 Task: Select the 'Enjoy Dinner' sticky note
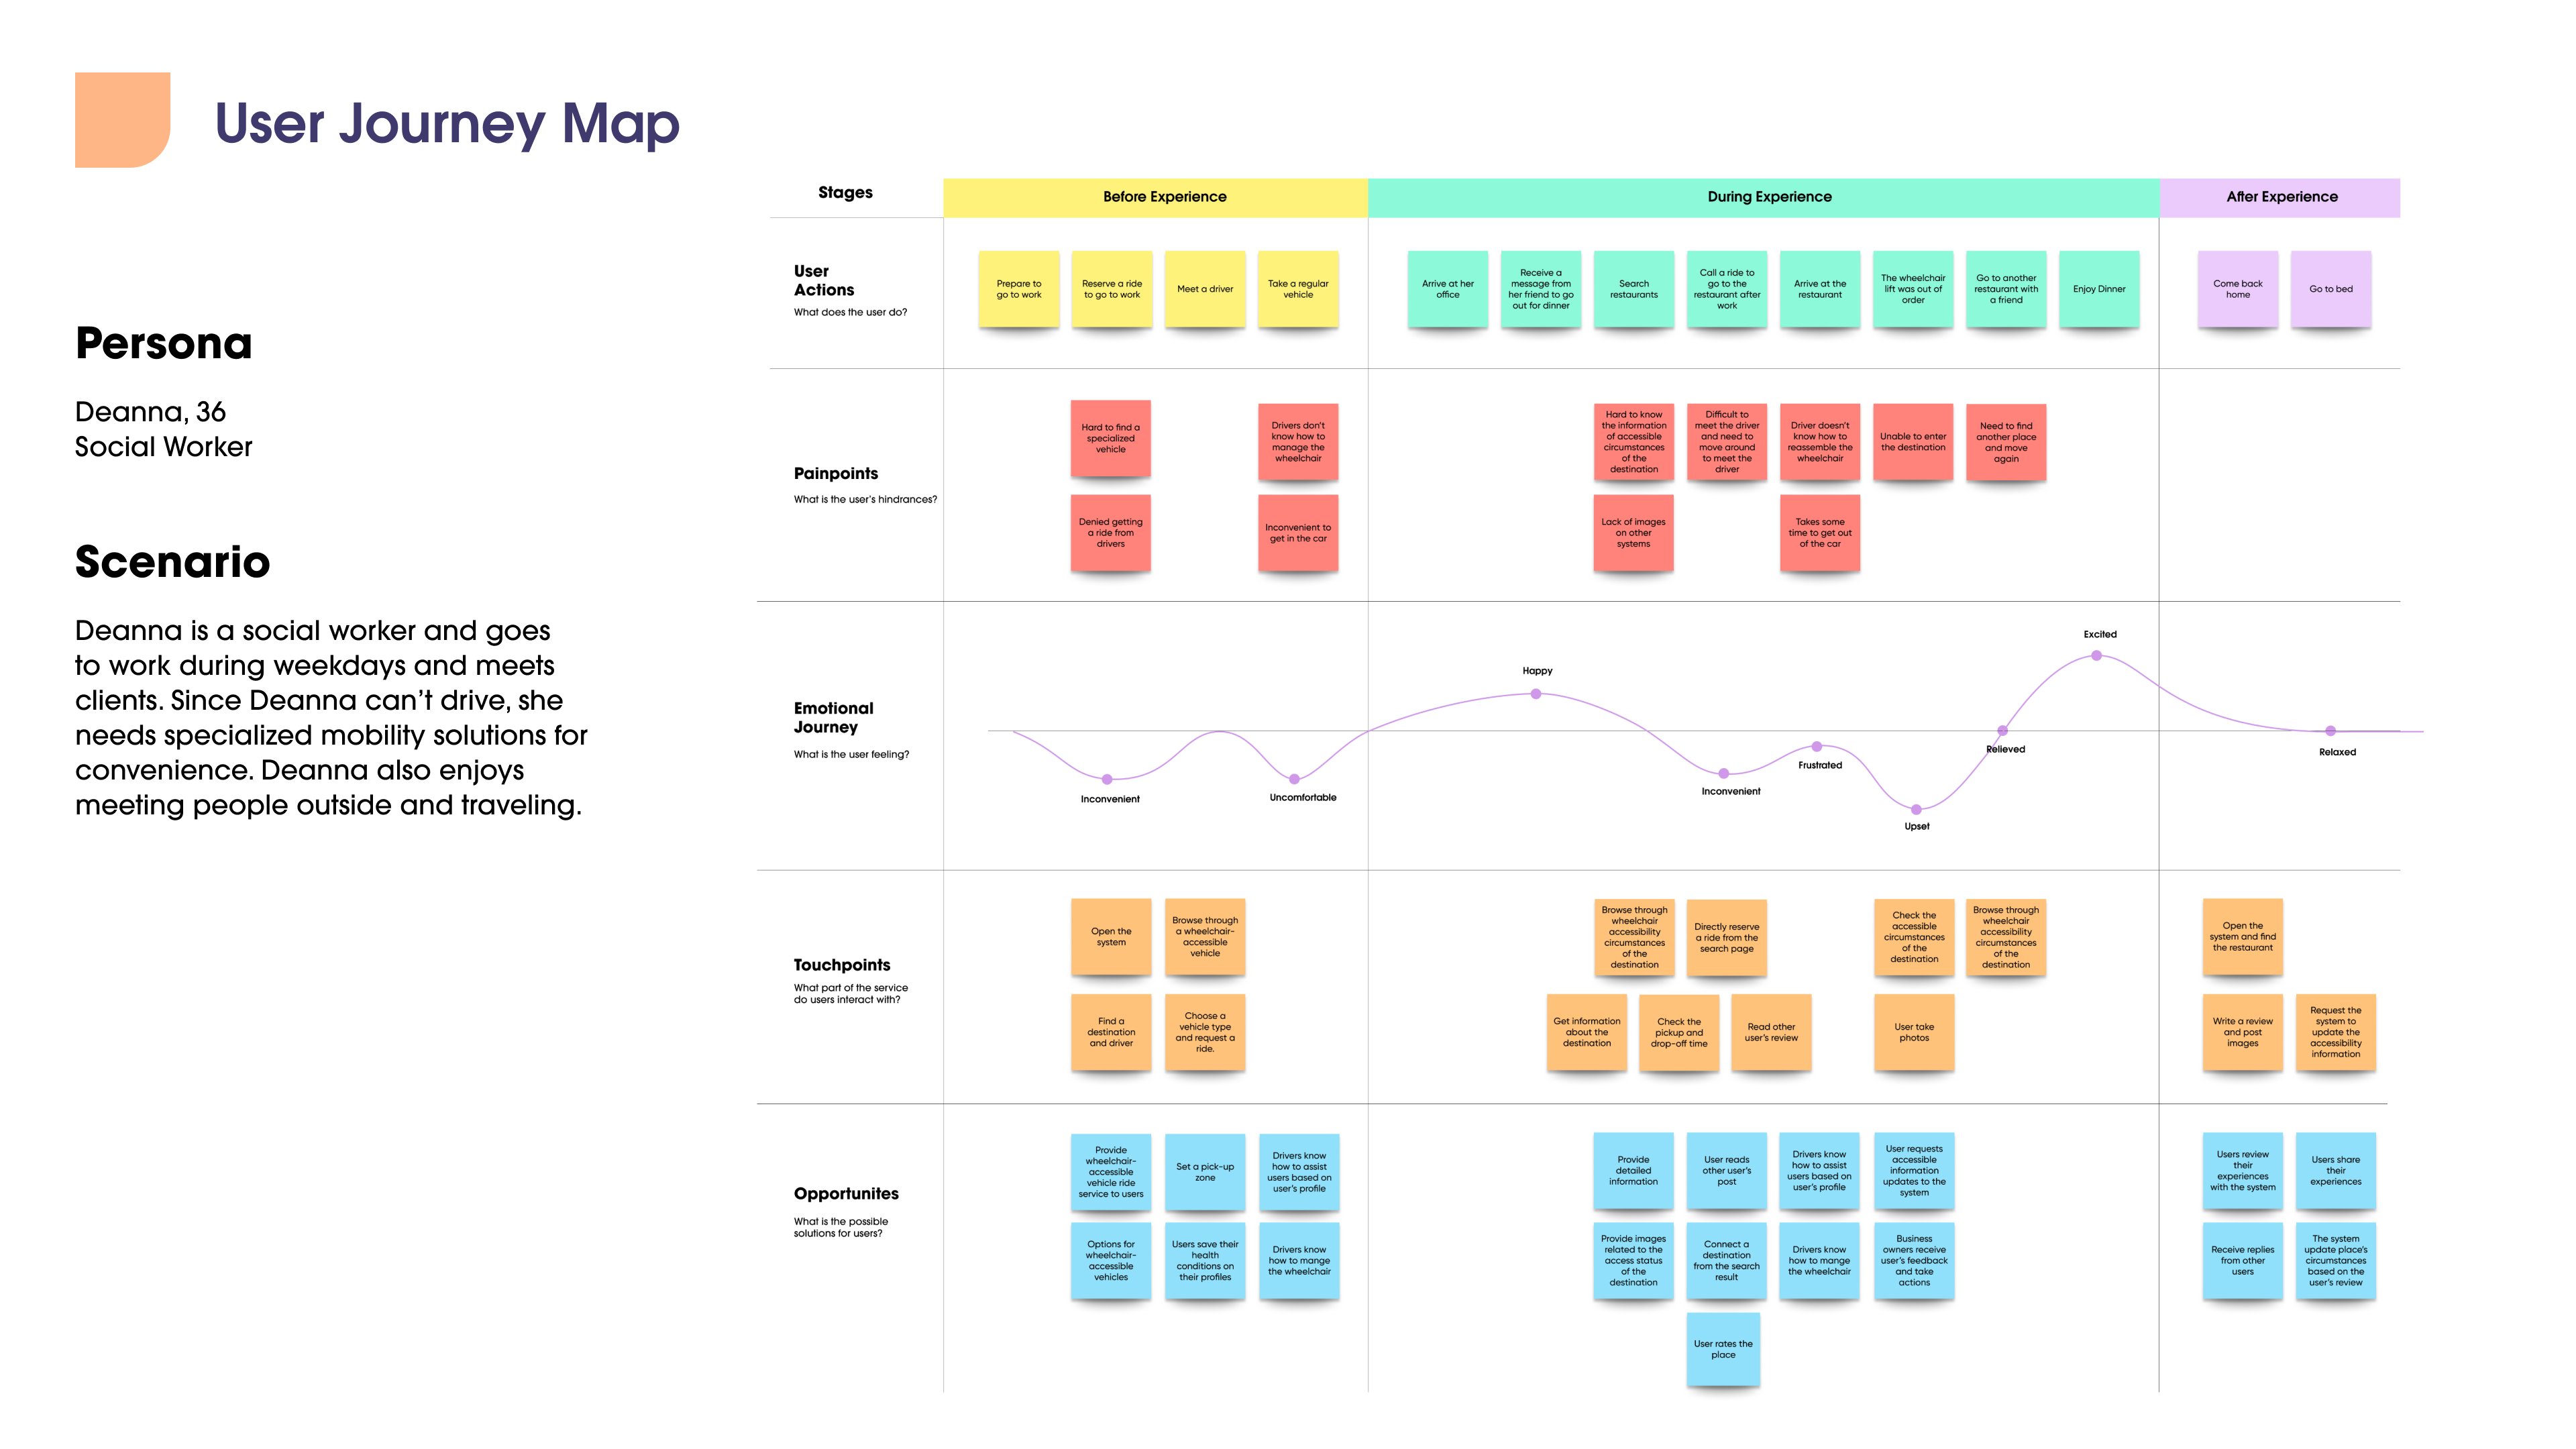click(x=2098, y=289)
